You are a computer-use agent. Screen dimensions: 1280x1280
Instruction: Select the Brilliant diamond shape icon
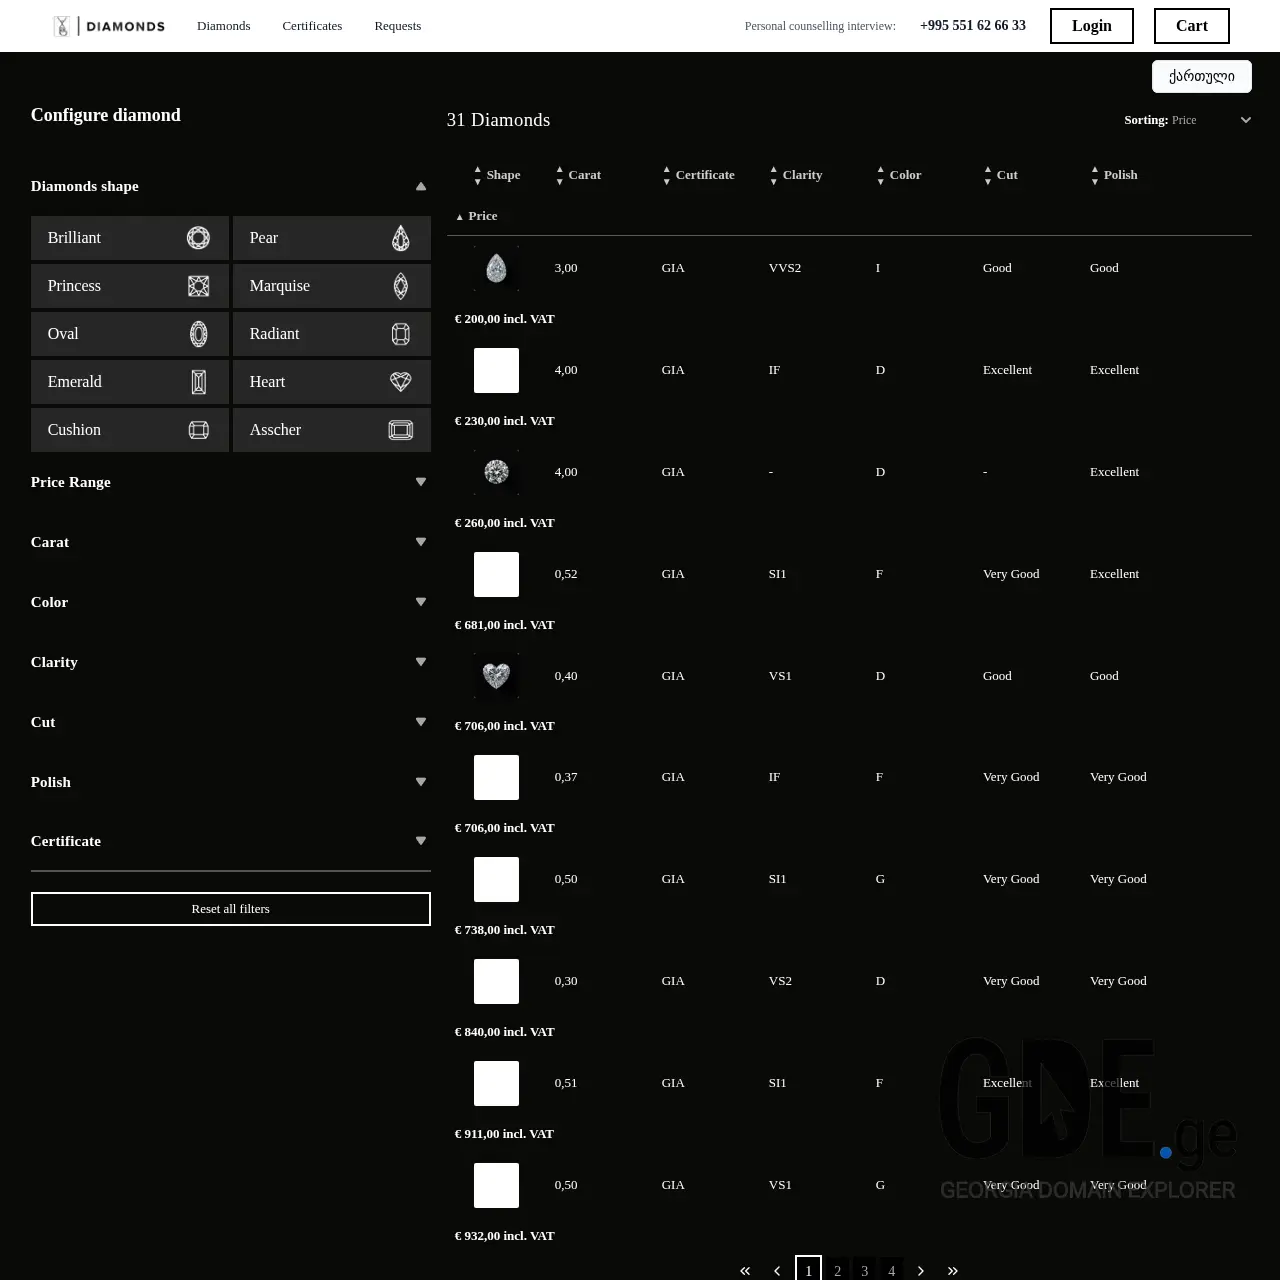198,238
